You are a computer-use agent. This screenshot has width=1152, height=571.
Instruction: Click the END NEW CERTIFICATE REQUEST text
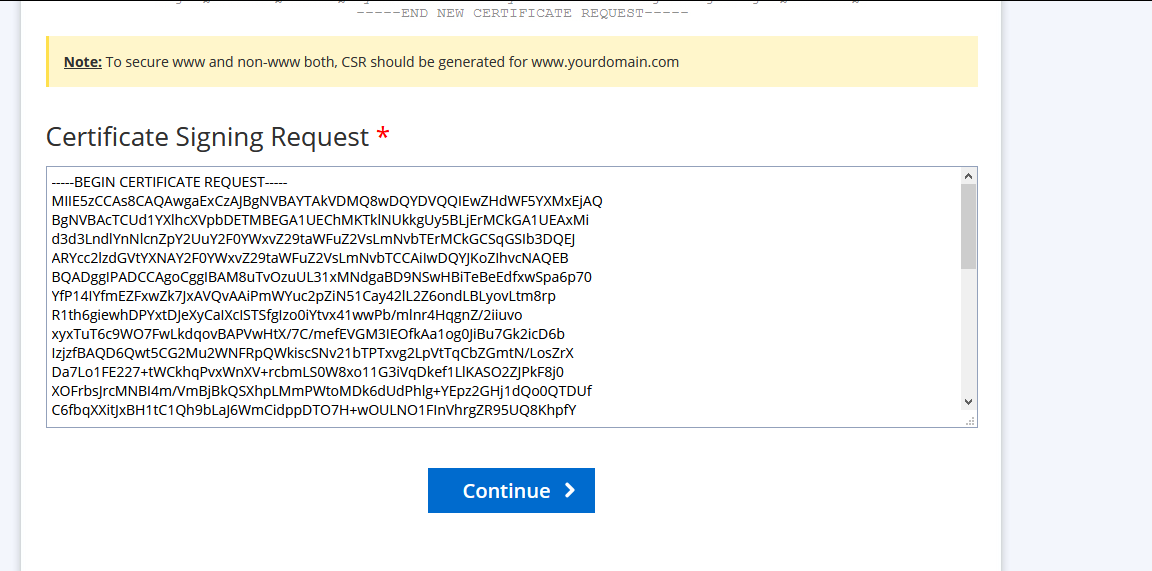pos(522,13)
